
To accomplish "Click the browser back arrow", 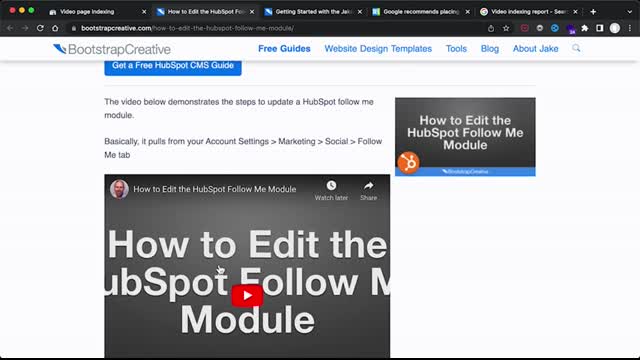I will click(x=10, y=28).
